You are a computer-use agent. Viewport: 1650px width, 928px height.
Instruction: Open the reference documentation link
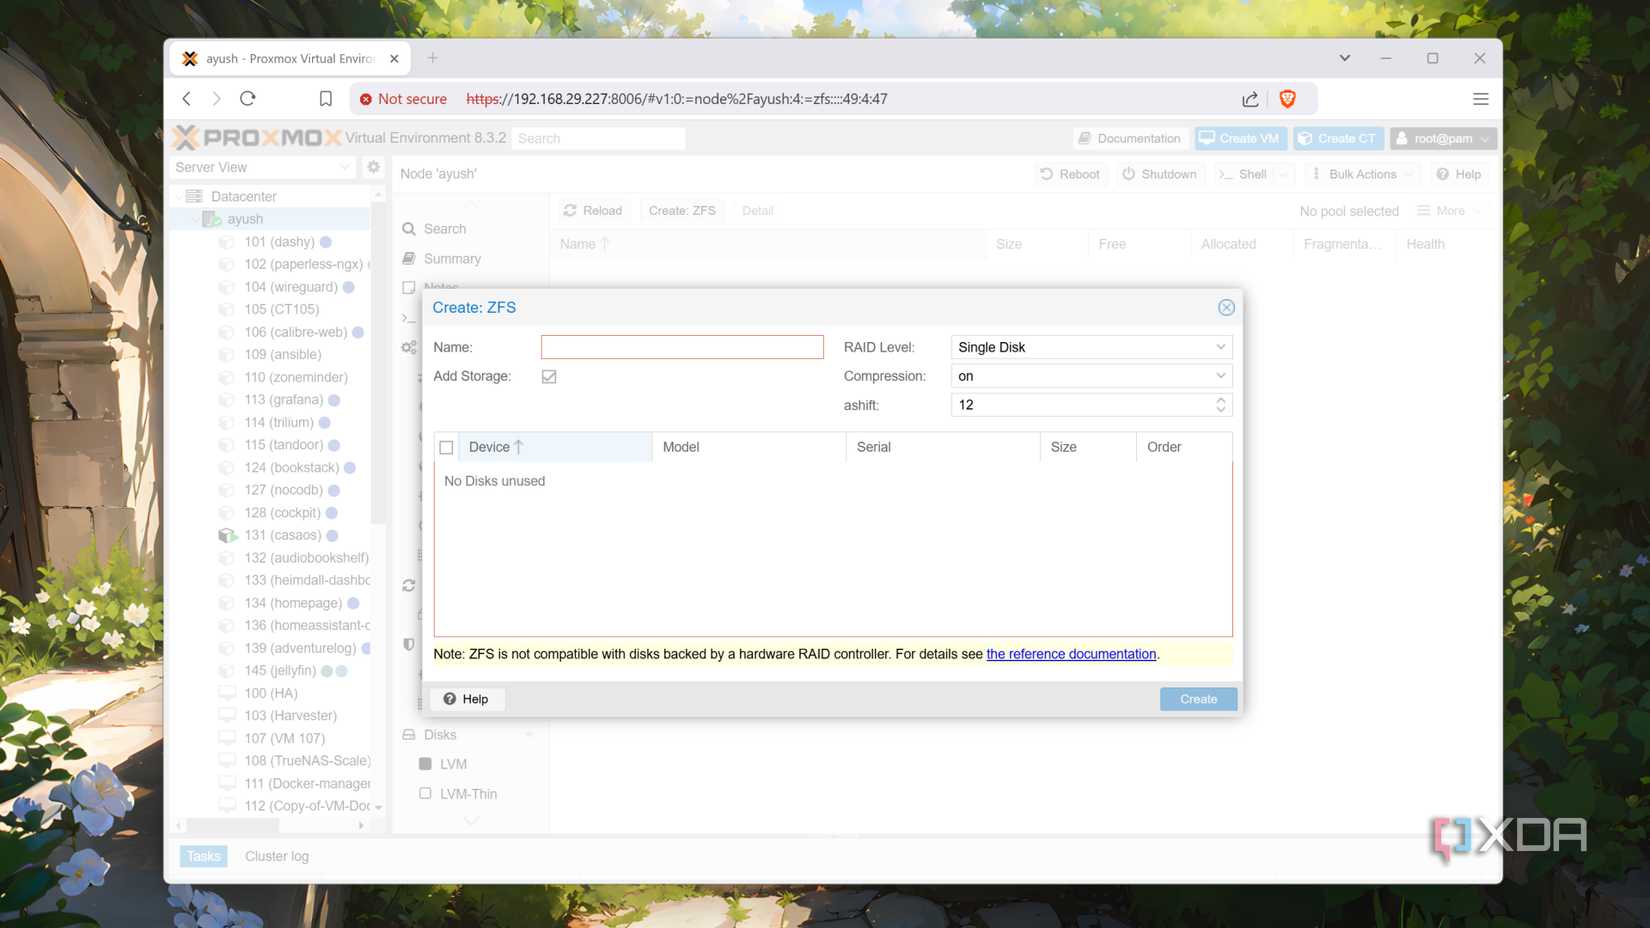pos(1070,654)
